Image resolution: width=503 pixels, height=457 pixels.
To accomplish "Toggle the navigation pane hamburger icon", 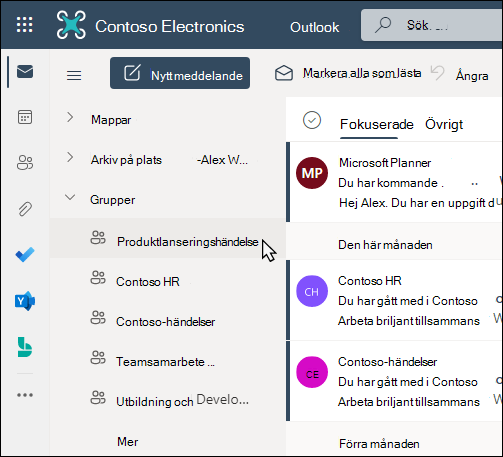I will coord(74,75).
